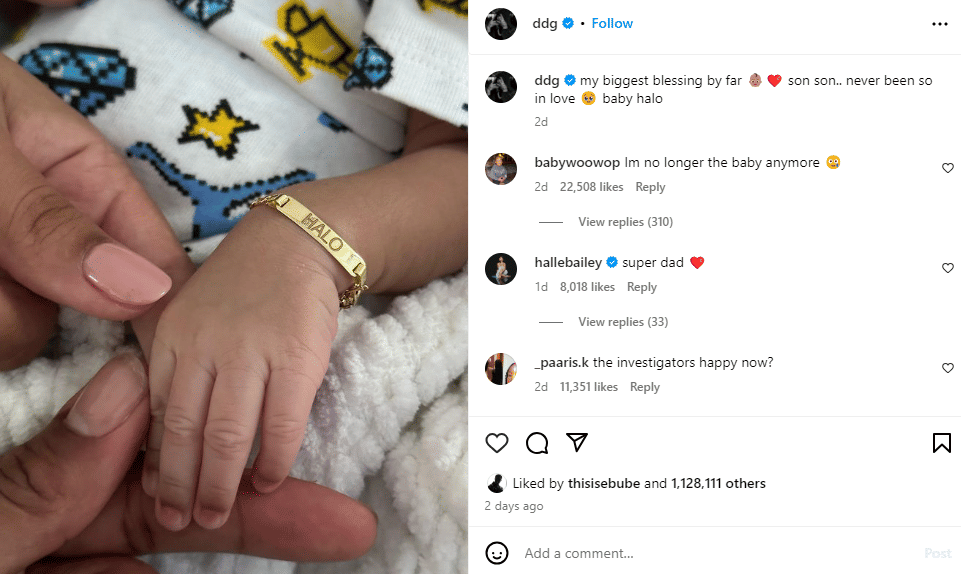
Task: Like _paaris.k's comment with the heart
Action: click(948, 368)
